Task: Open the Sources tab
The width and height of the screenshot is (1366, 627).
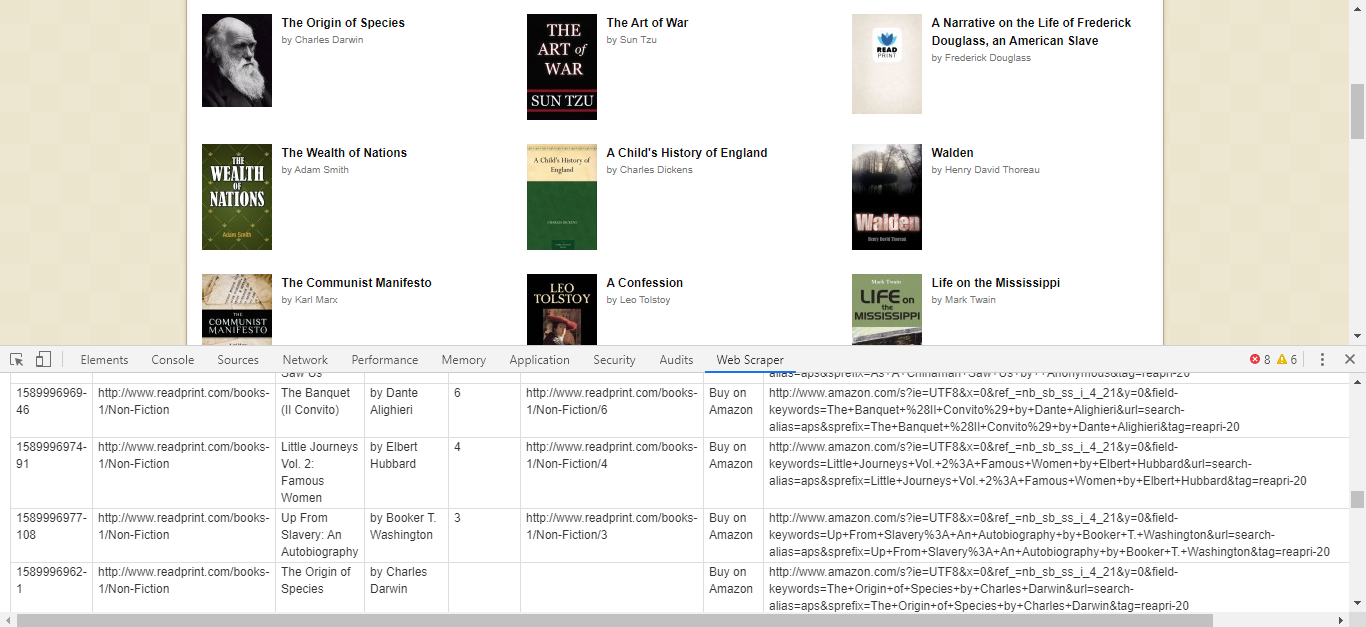Action: click(238, 360)
